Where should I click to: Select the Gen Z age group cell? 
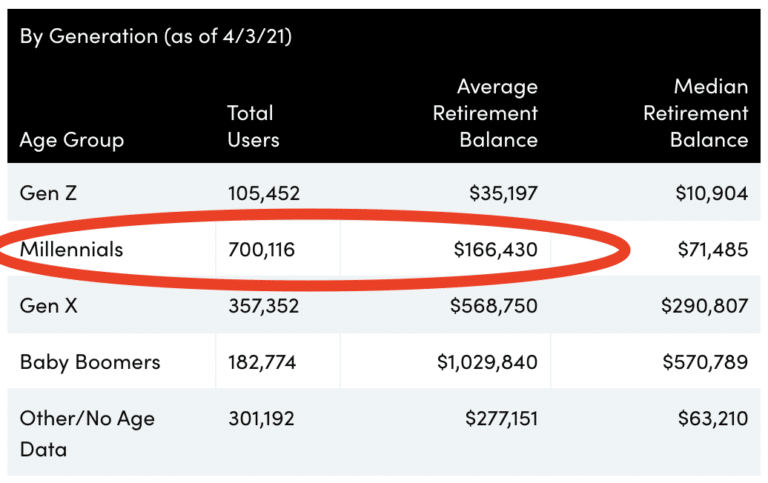49,193
